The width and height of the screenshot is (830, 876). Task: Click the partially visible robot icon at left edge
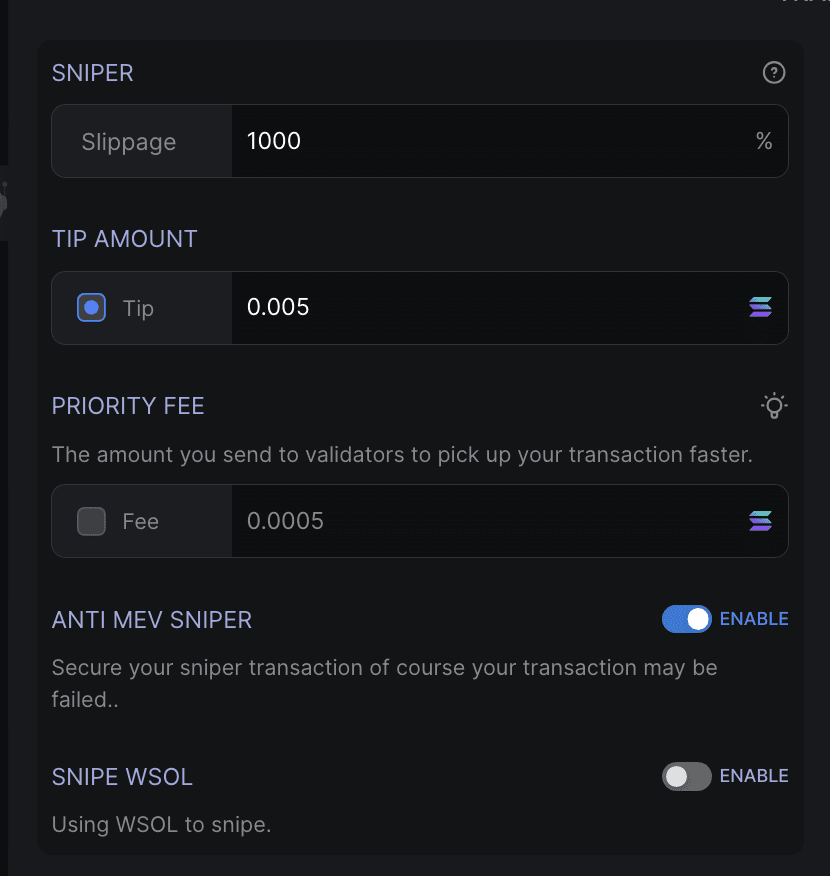3,203
